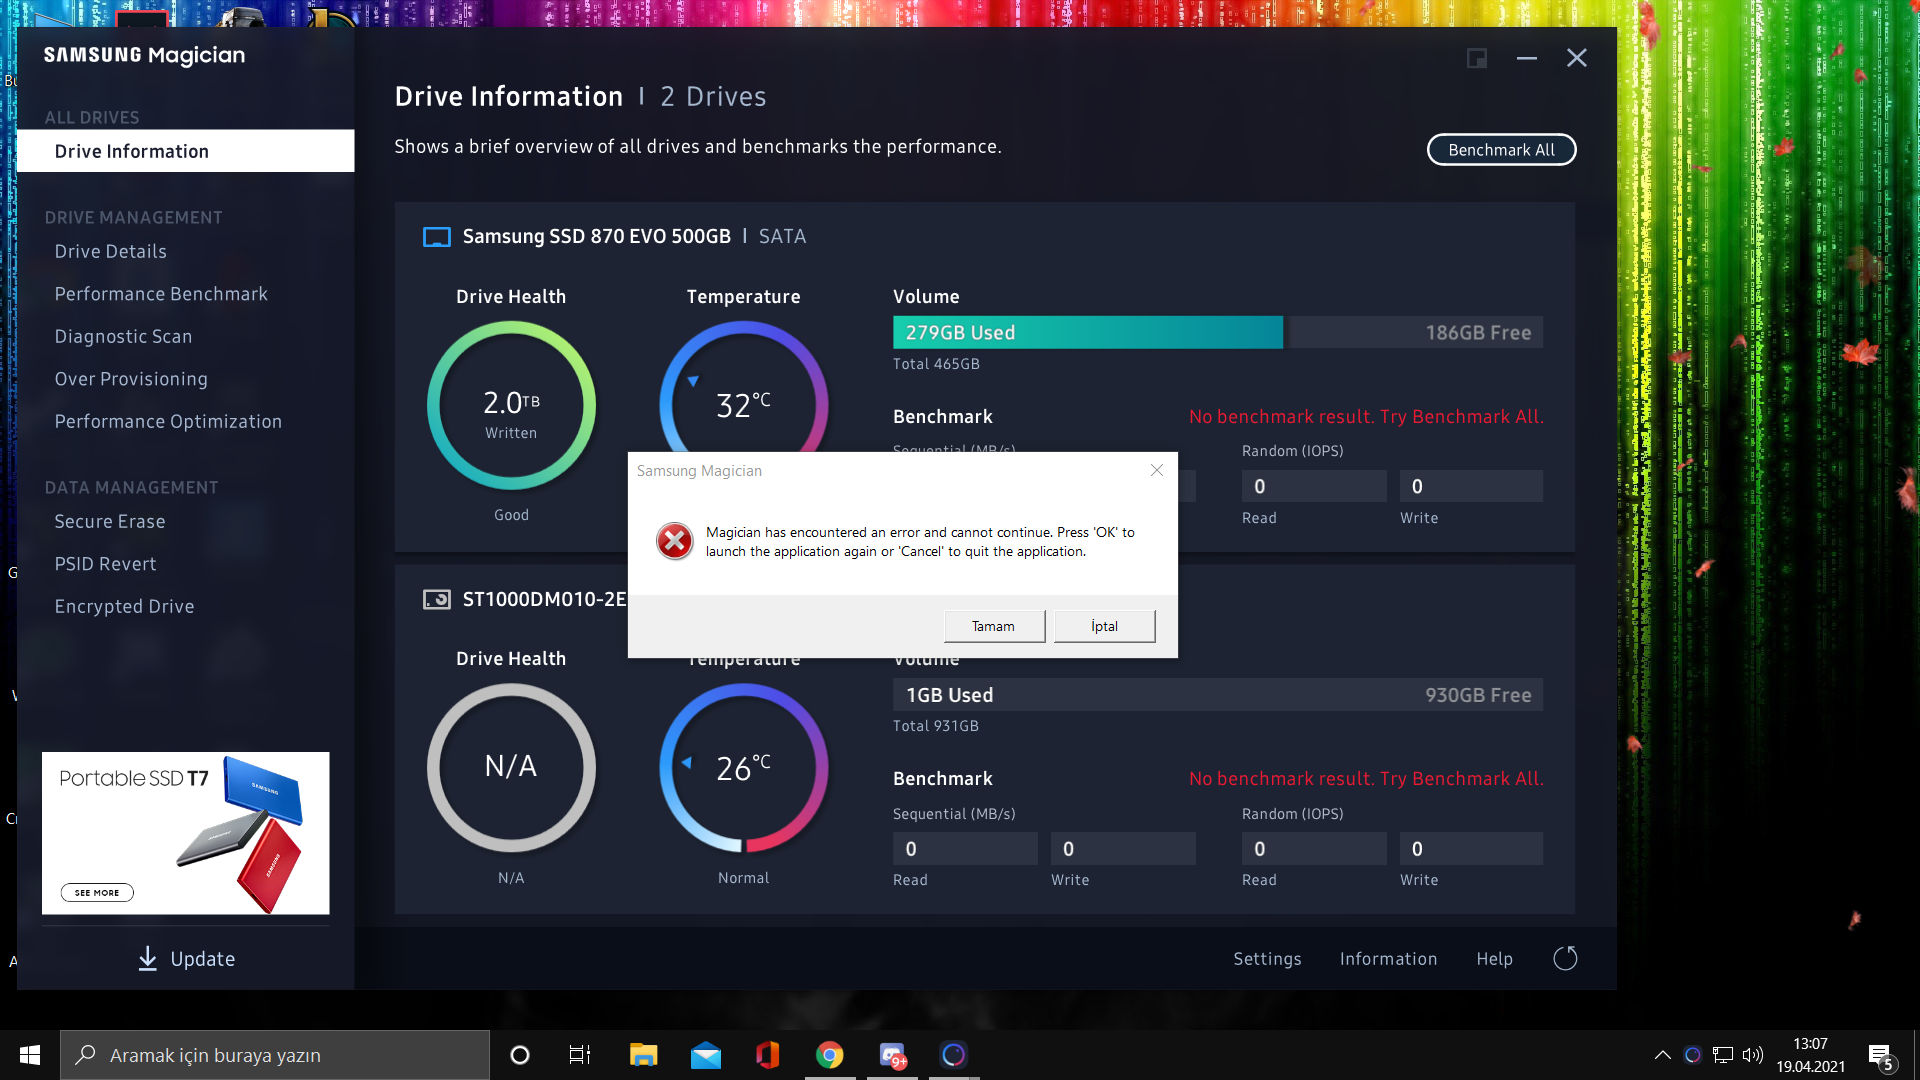Click the SSD's 'No benchmark result' message

1366,417
